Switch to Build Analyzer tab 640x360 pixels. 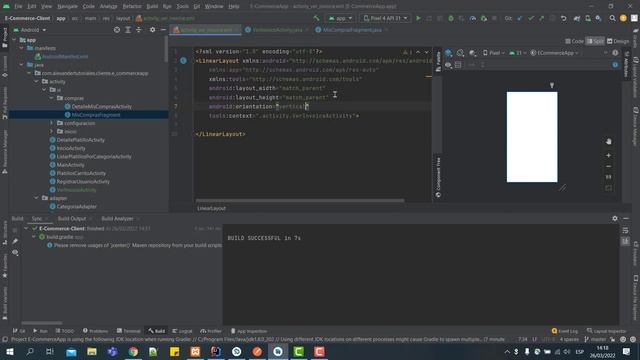(x=118, y=219)
